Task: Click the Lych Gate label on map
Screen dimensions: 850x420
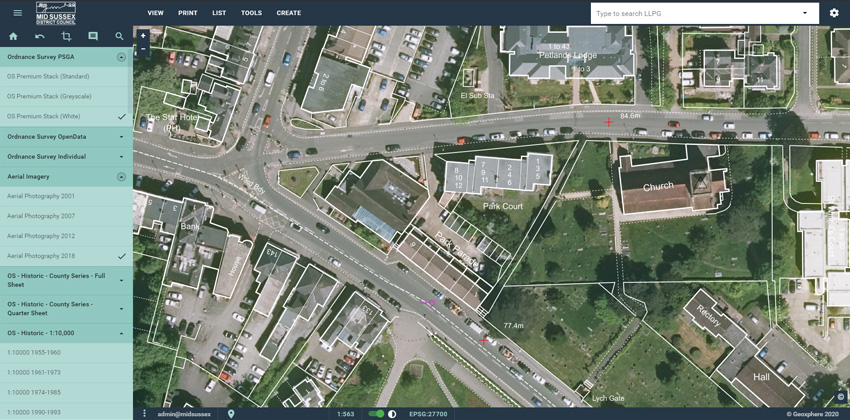Action: click(608, 398)
